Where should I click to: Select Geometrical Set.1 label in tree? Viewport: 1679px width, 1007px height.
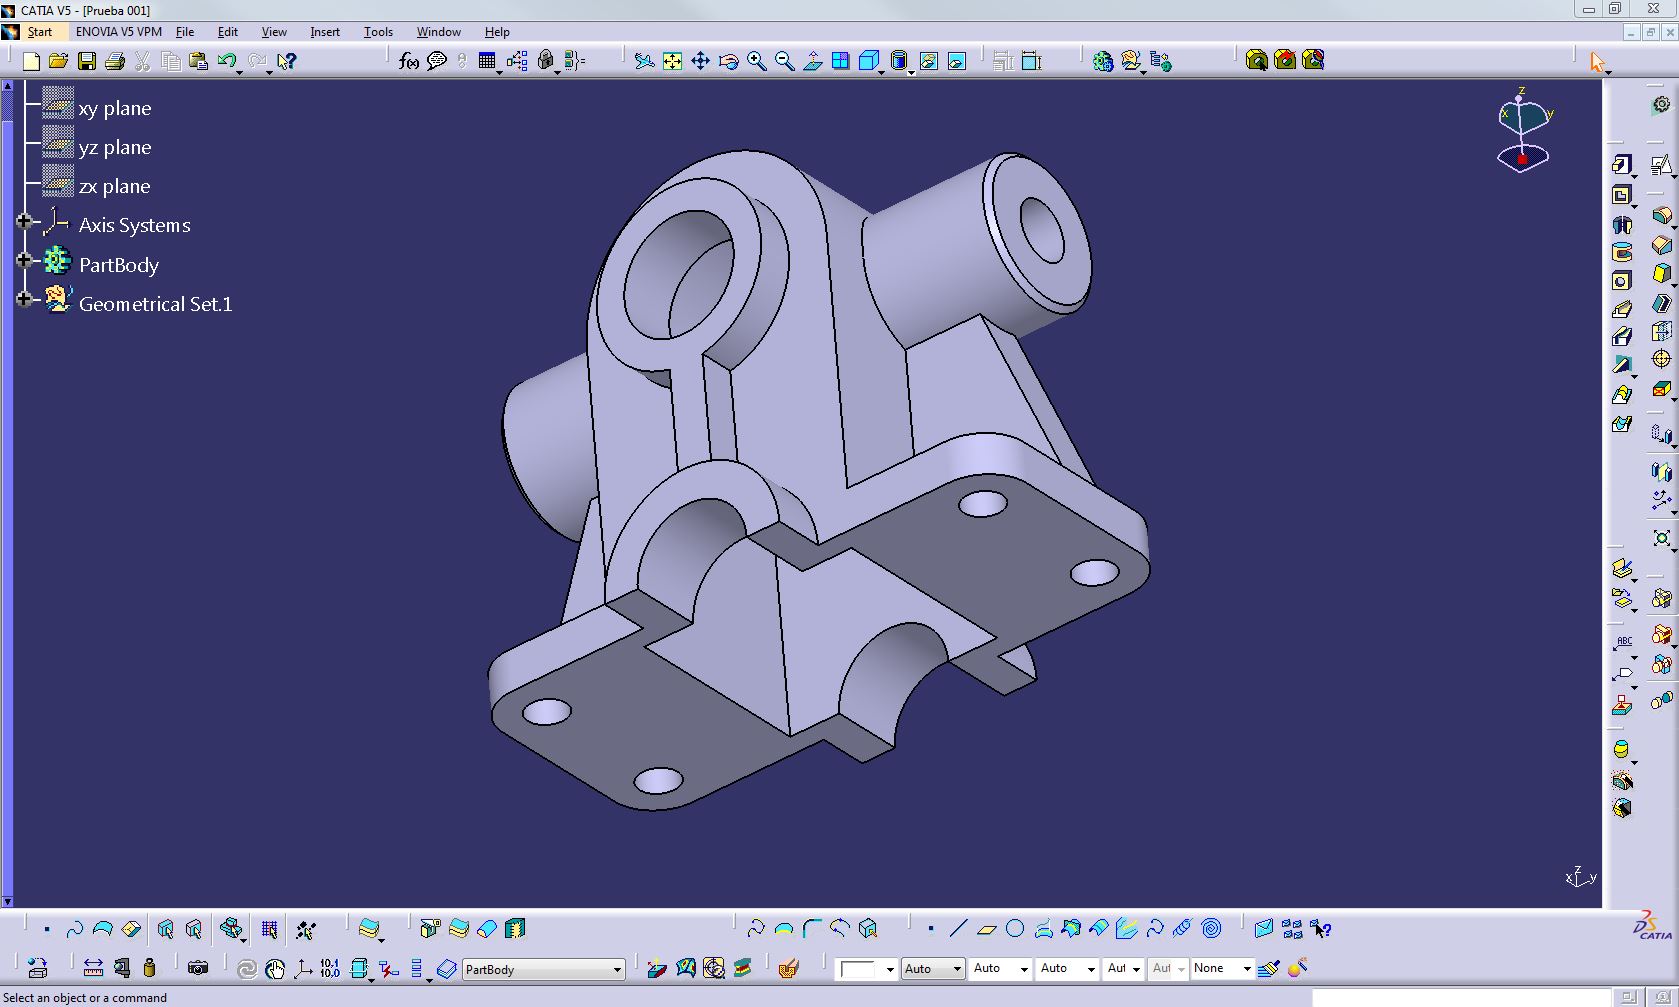click(155, 304)
